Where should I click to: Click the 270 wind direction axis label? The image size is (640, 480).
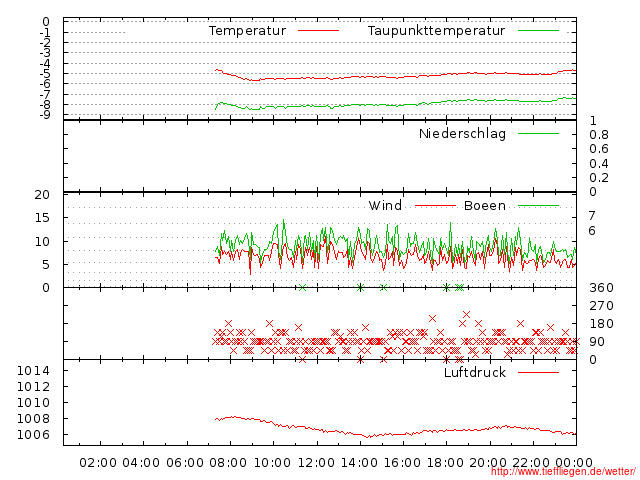pyautogui.click(x=601, y=306)
